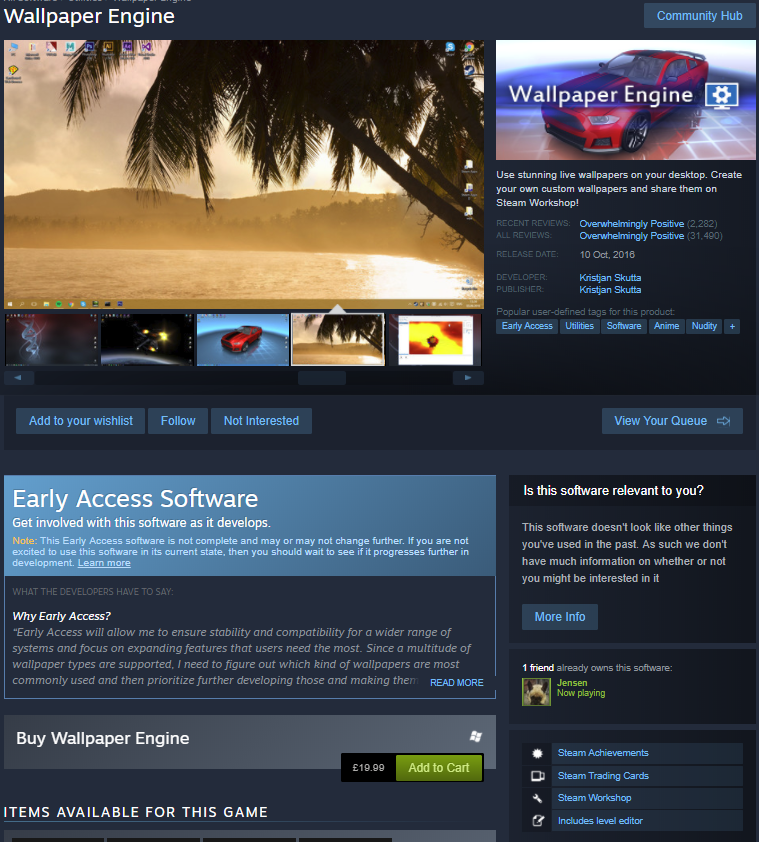
Task: Click the queue arrow icon
Action: (x=724, y=421)
